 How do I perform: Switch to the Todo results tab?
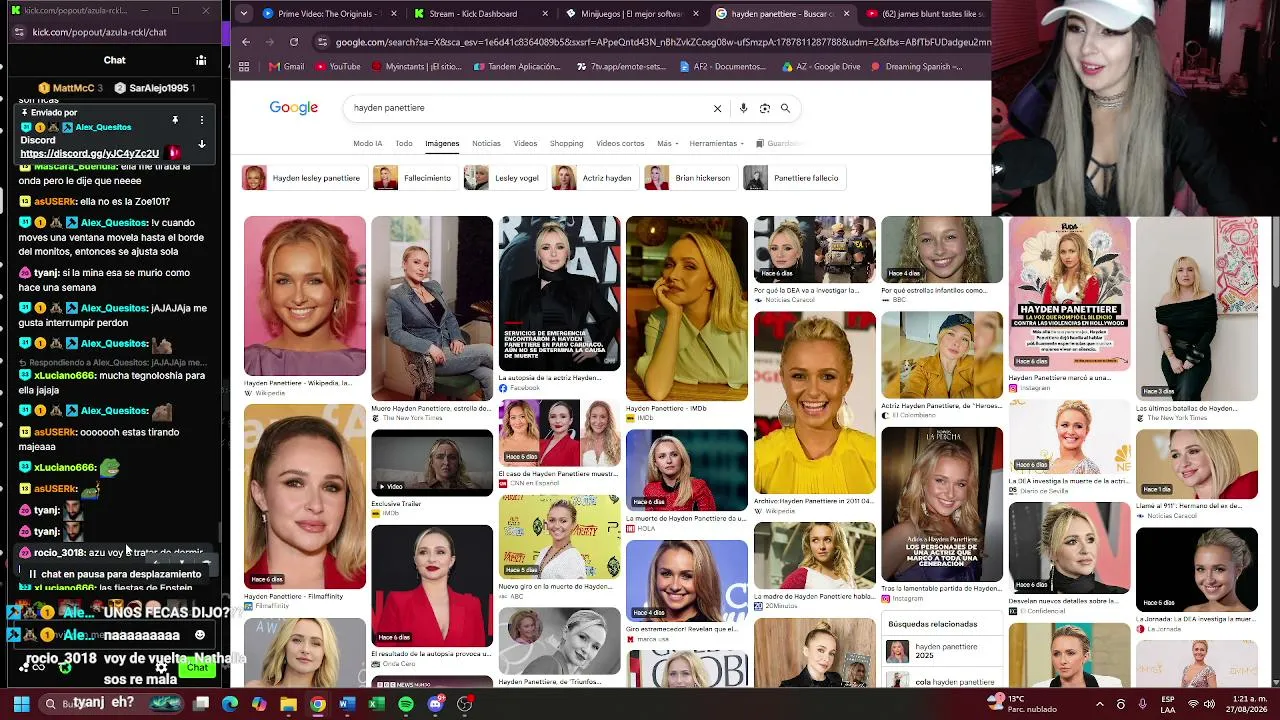(404, 144)
